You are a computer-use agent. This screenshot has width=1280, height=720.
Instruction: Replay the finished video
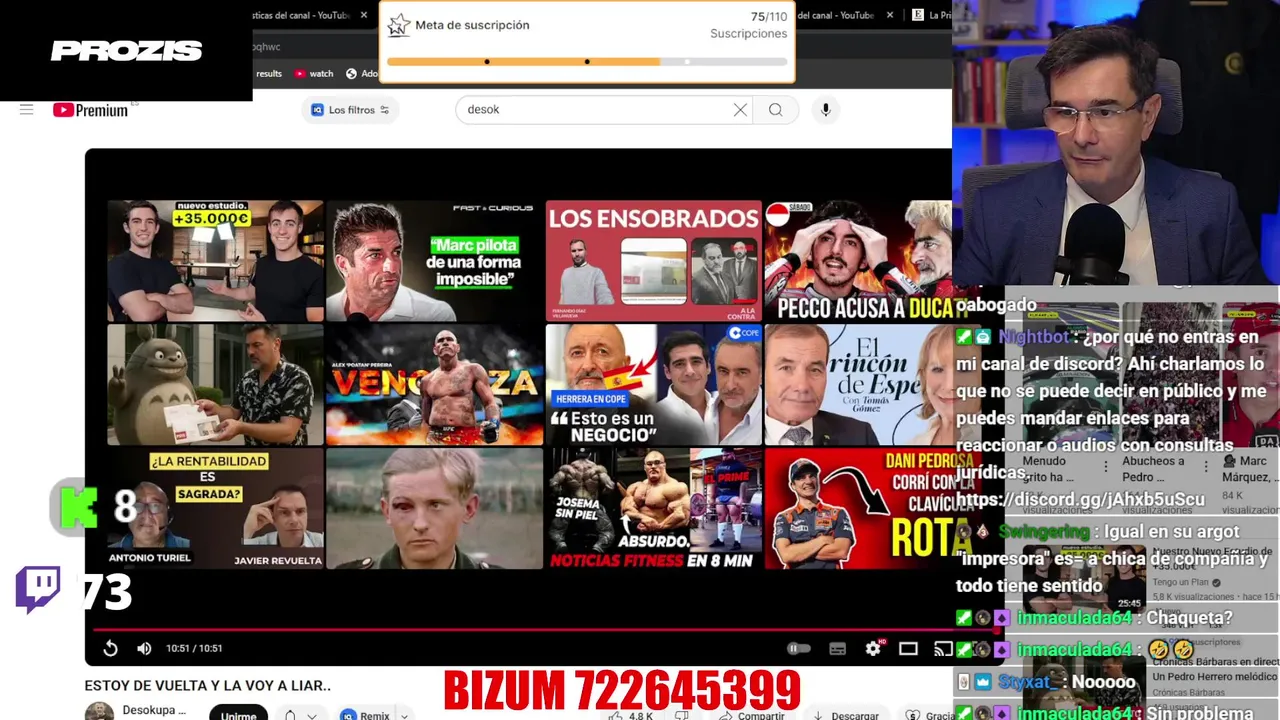coord(111,648)
